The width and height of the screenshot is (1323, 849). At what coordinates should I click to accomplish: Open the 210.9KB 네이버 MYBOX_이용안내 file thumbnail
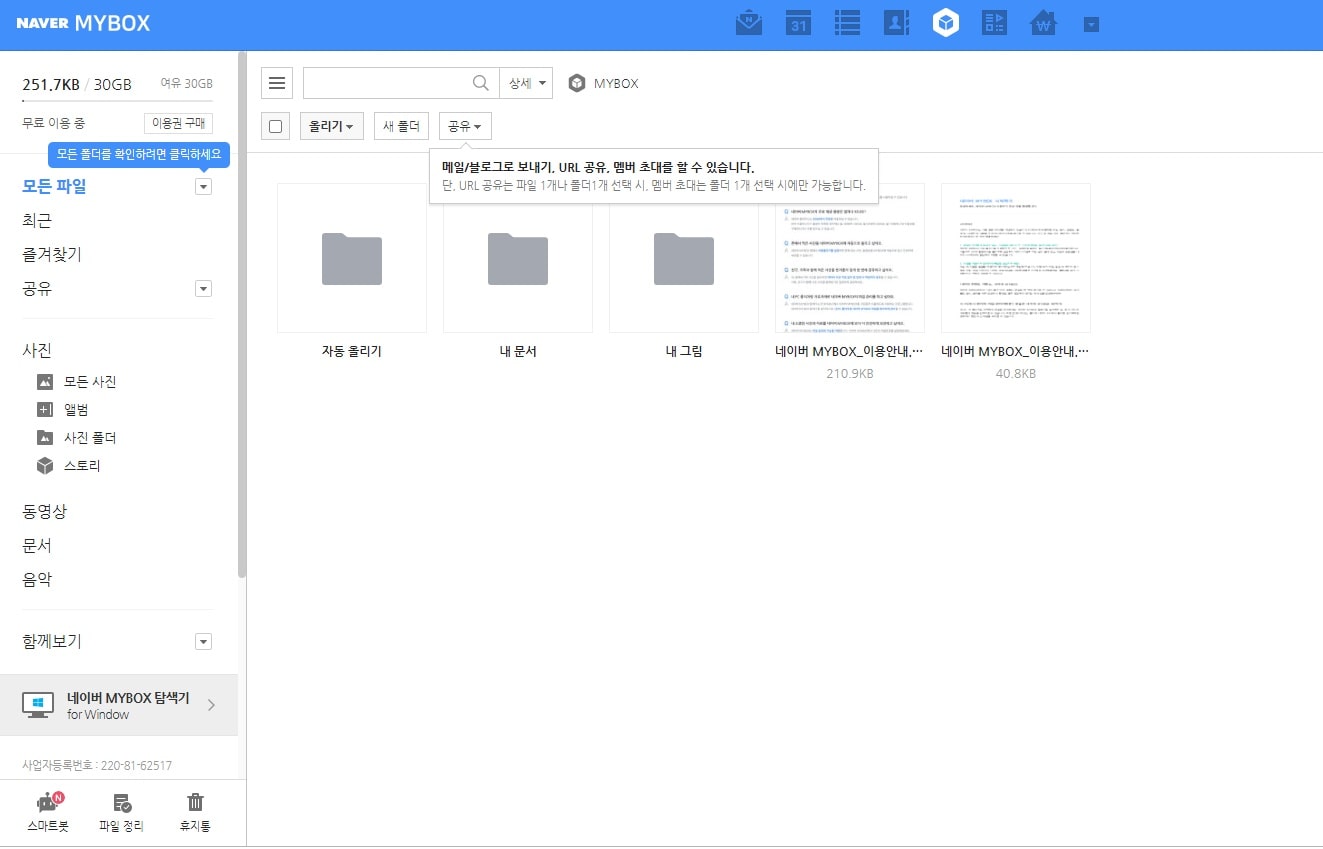850,258
